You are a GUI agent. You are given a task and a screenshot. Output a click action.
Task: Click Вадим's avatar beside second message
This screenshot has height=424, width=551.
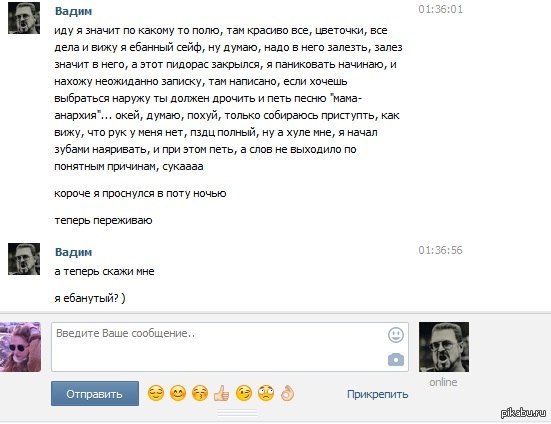point(24,259)
